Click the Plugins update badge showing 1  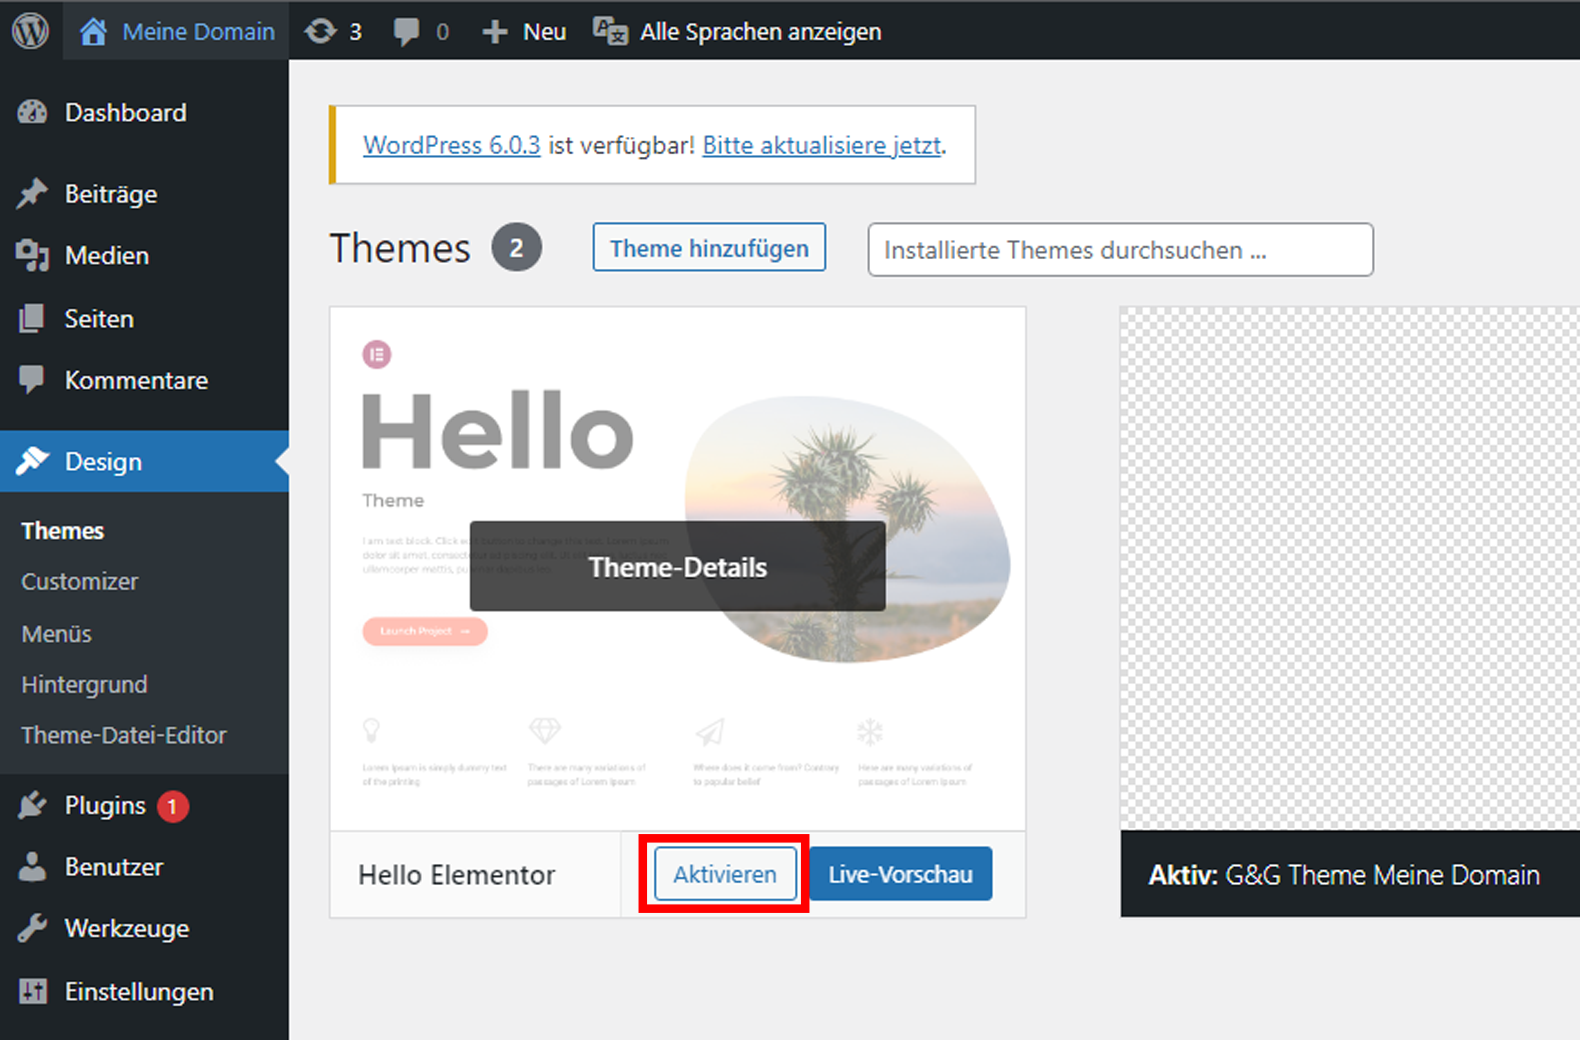pos(172,806)
